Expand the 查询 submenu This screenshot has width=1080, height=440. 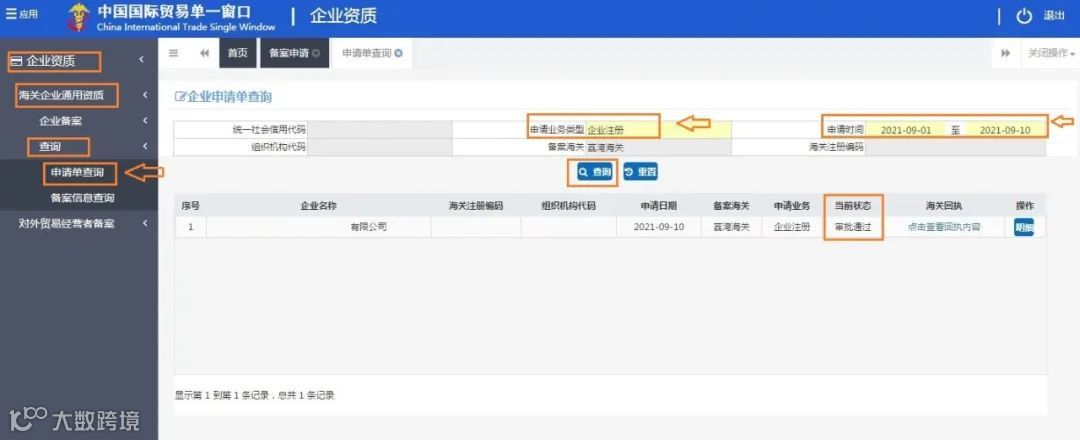[x=79, y=147]
